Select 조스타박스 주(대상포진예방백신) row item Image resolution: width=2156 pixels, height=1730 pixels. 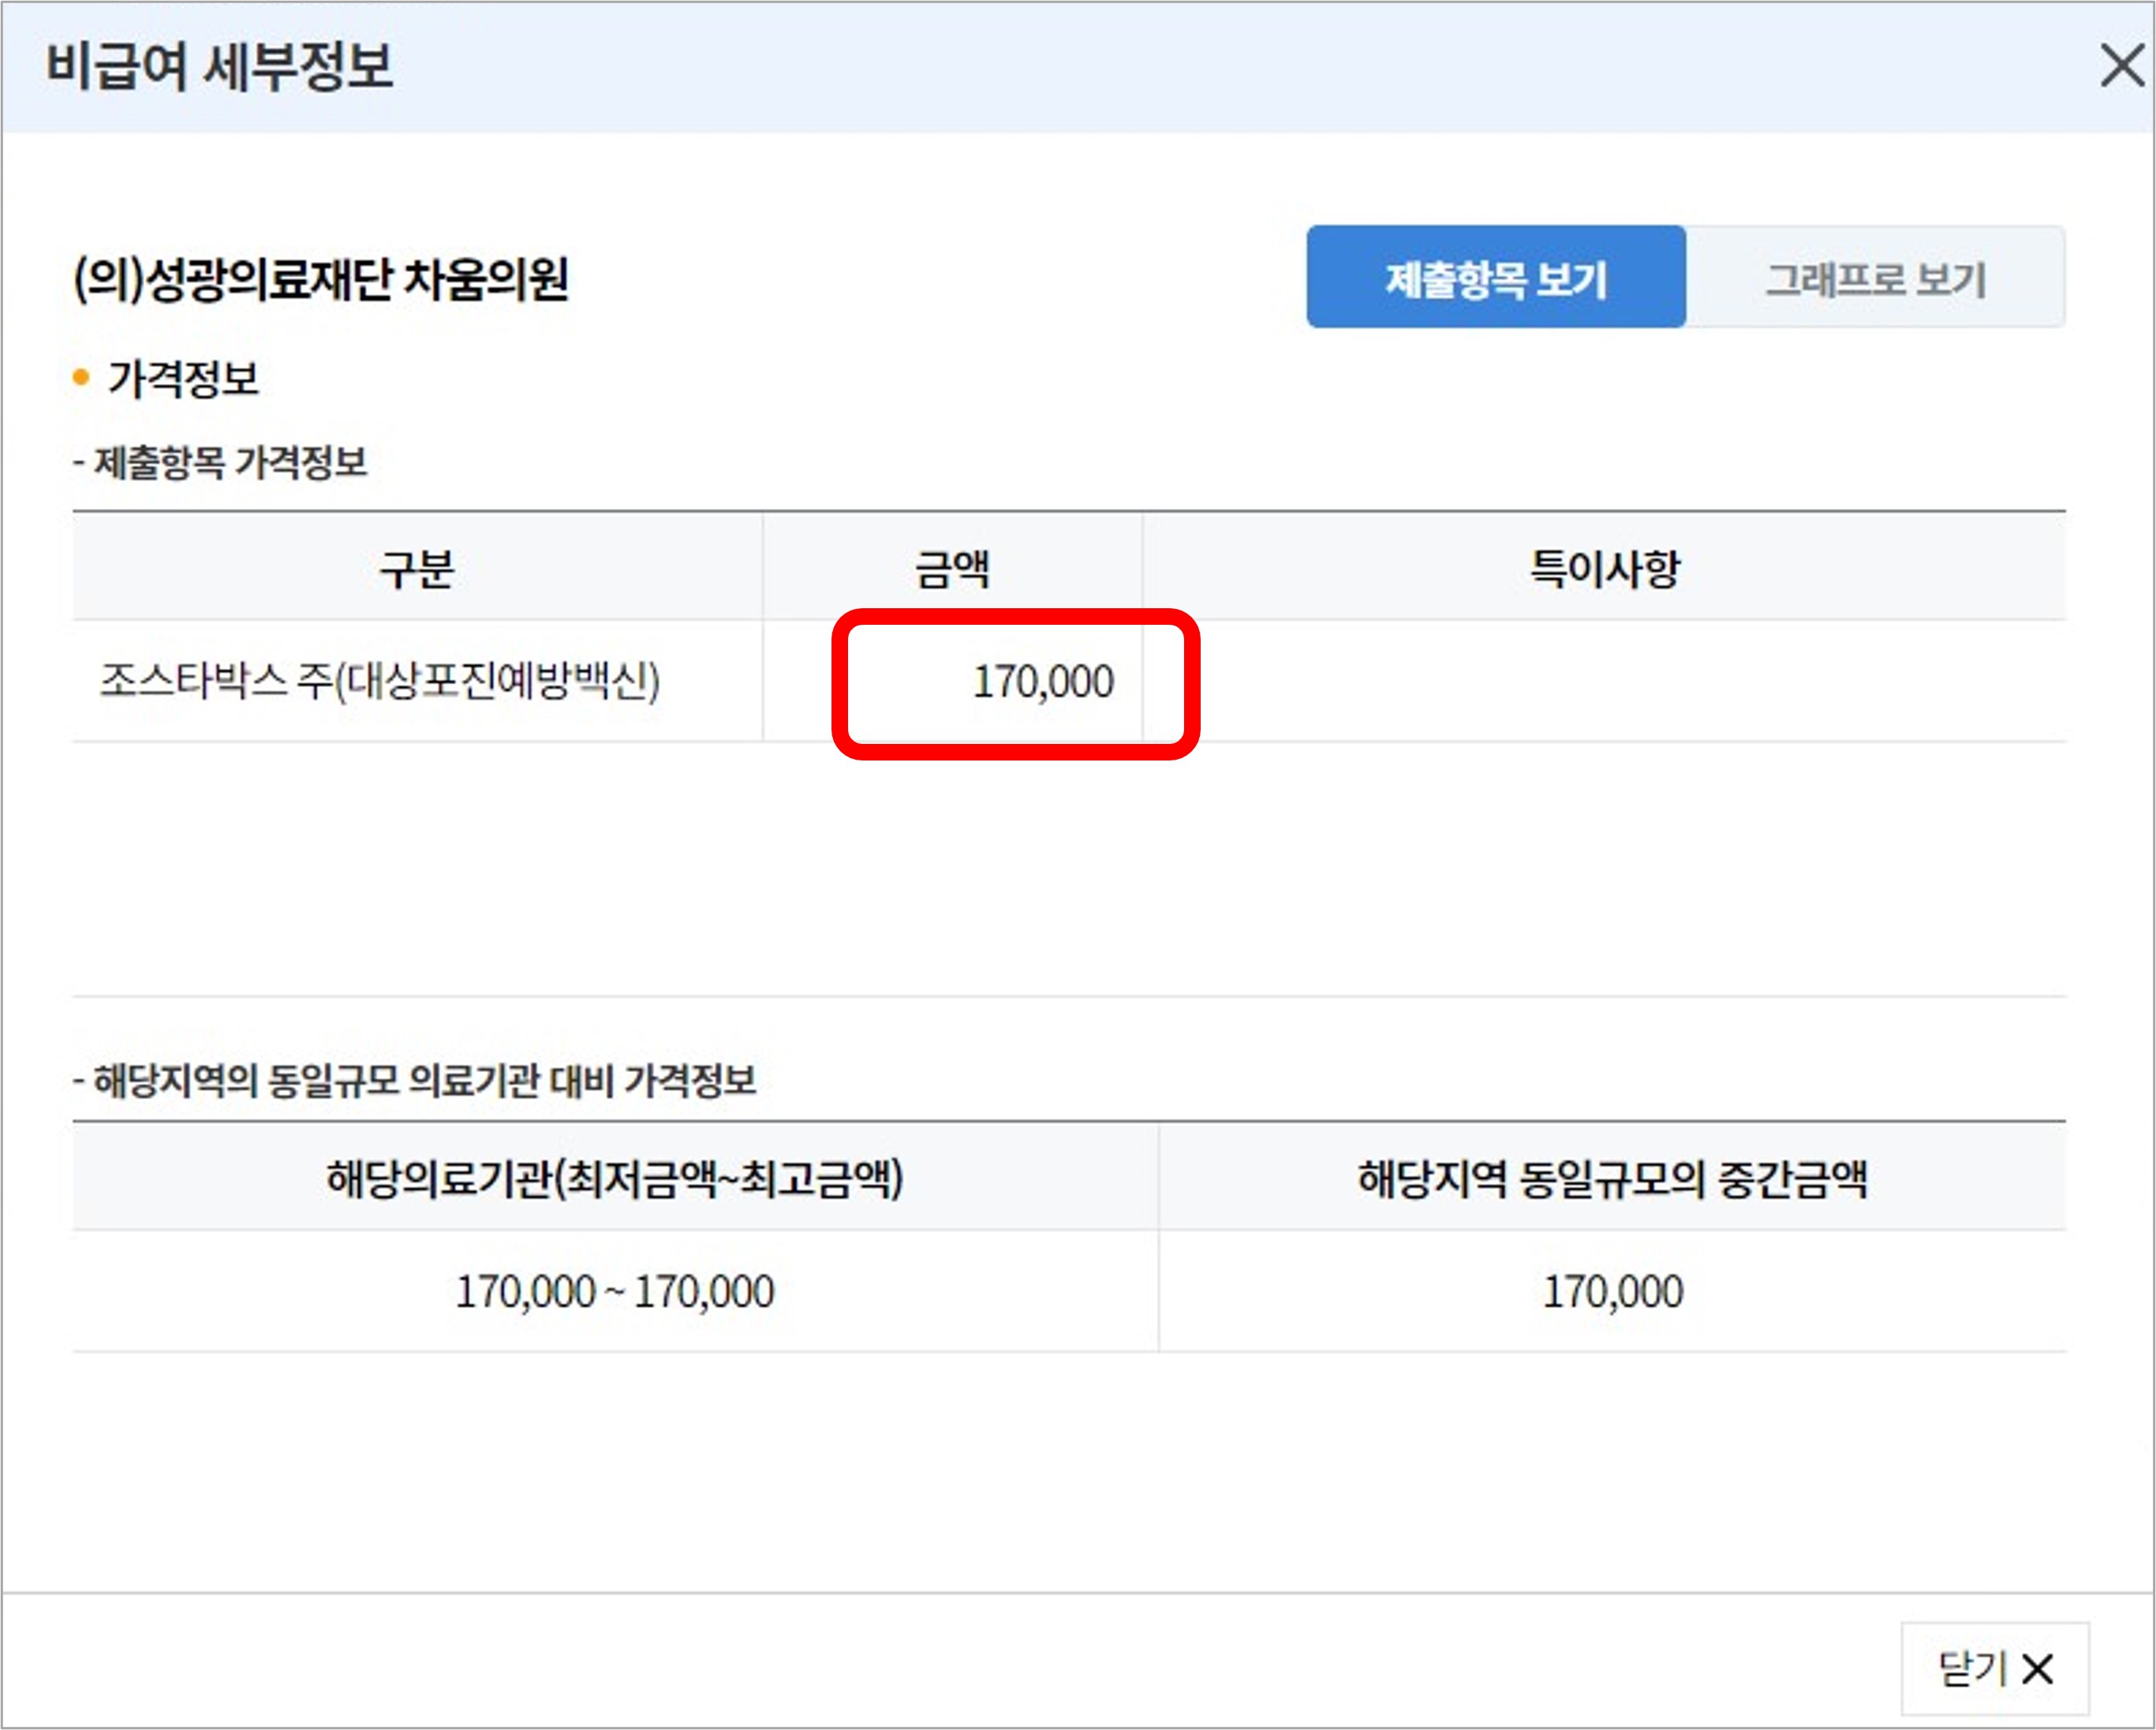click(x=380, y=682)
